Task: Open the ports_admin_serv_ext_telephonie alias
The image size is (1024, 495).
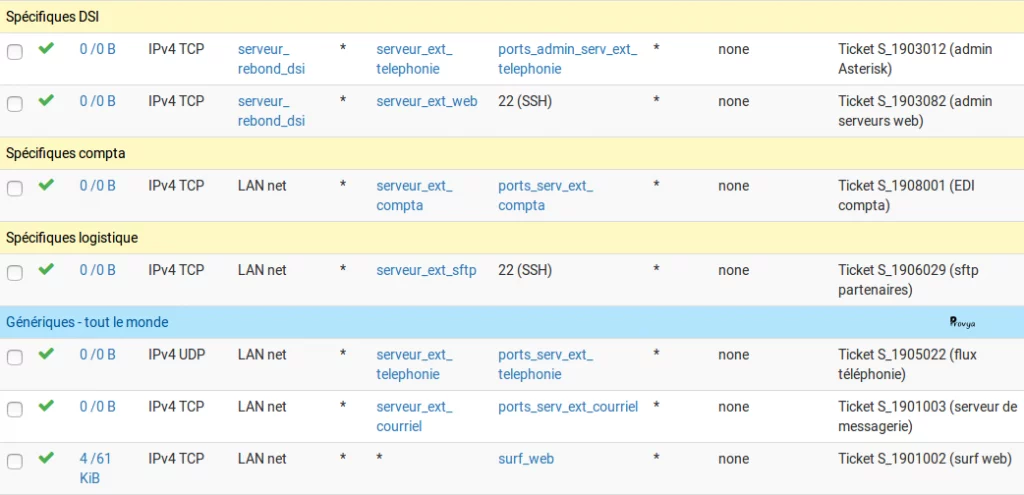Action: (568, 59)
